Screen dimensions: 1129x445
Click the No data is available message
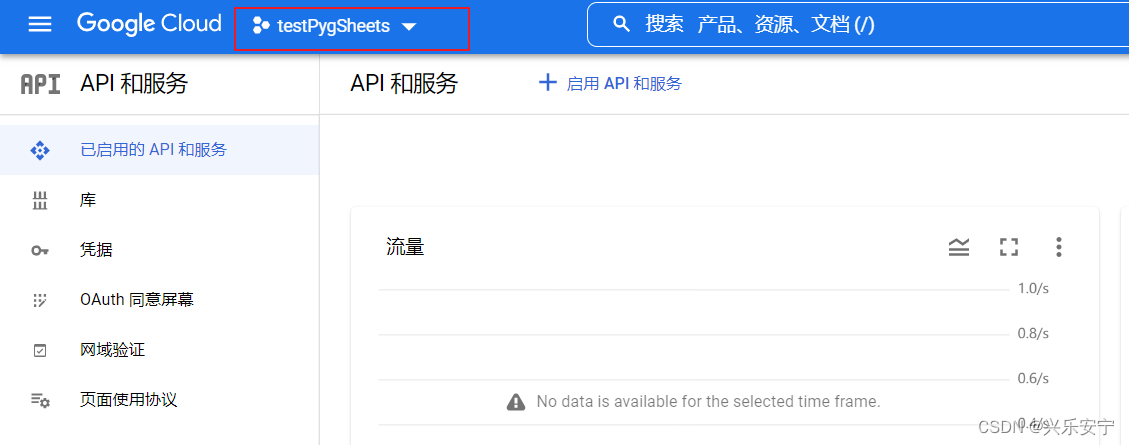point(709,401)
